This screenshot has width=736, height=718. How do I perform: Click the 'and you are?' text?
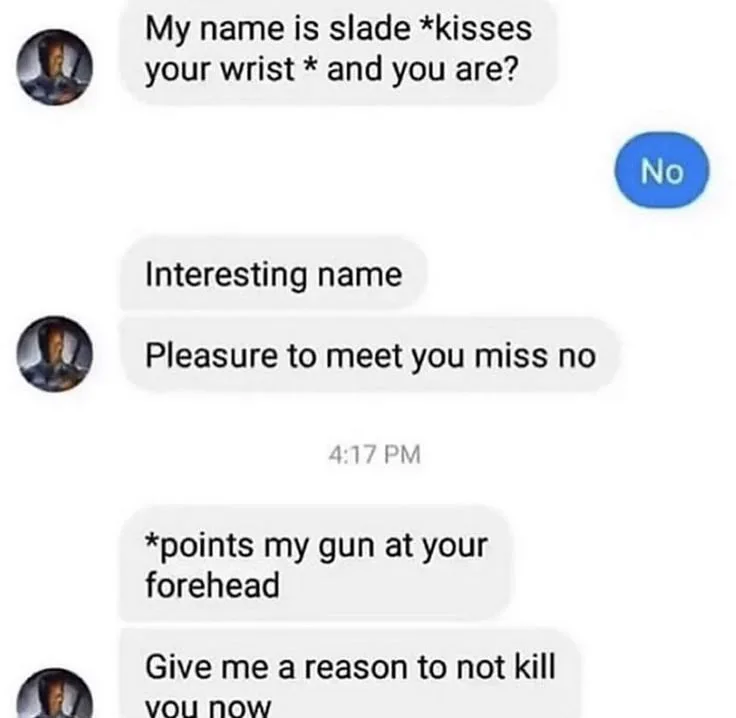pos(423,70)
